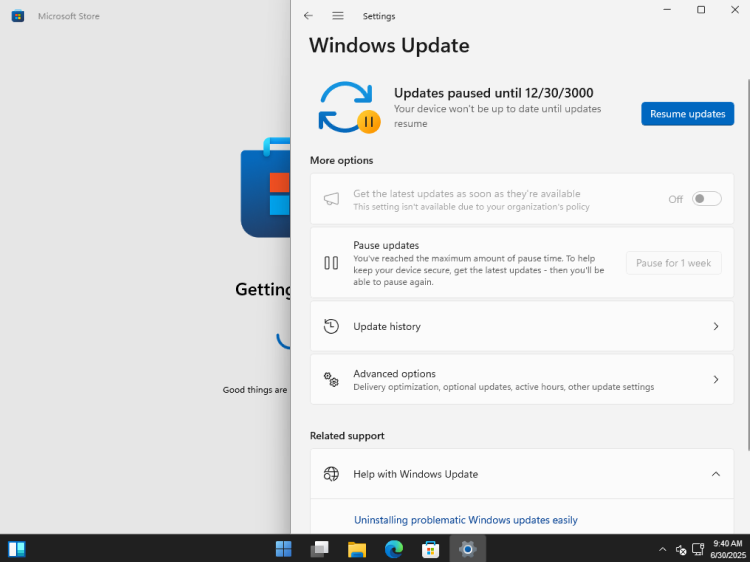Click the muted volume tray icon
Image resolution: width=750 pixels, height=562 pixels.
(x=681, y=550)
